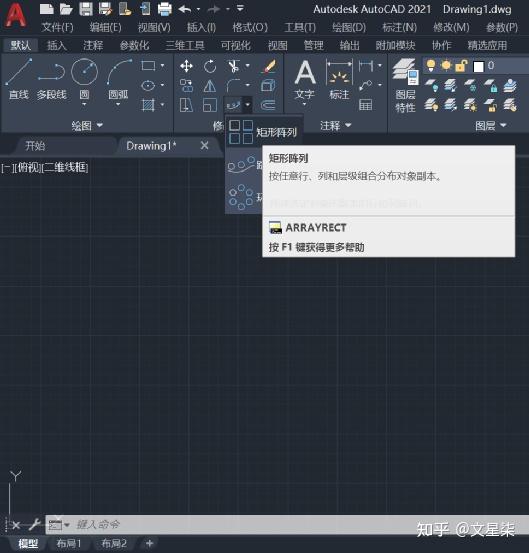529x553 pixels.
Task: Click the Undo arrow icon
Action: pyautogui.click(x=185, y=9)
